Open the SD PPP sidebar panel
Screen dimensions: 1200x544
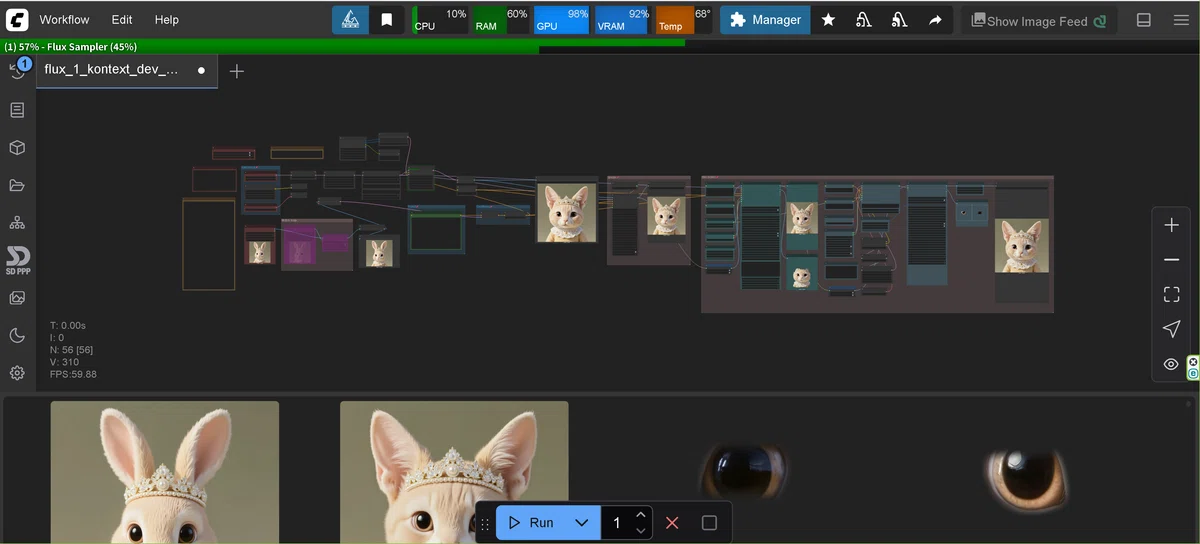(x=17, y=260)
